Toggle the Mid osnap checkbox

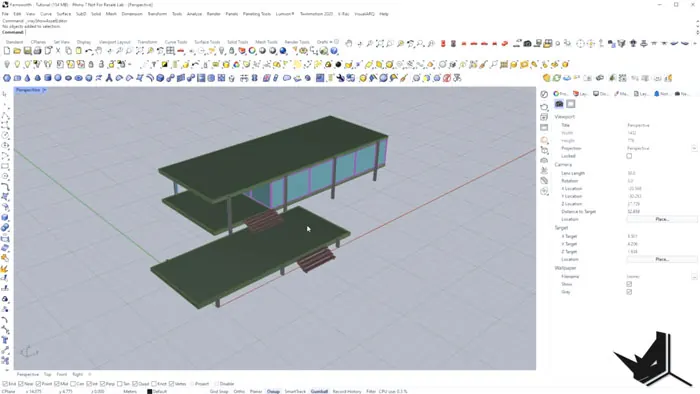point(57,384)
